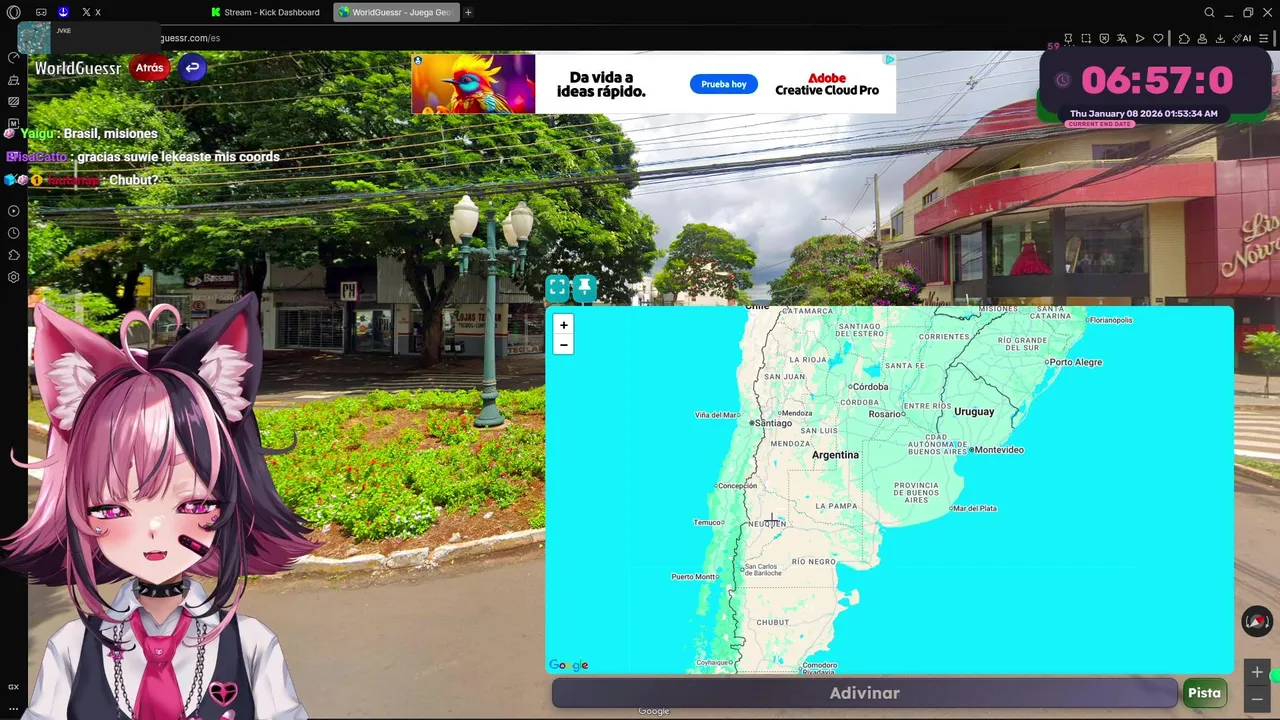Image resolution: width=1280 pixels, height=720 pixels.
Task: Click the street view compass icon
Action: coord(1257,621)
